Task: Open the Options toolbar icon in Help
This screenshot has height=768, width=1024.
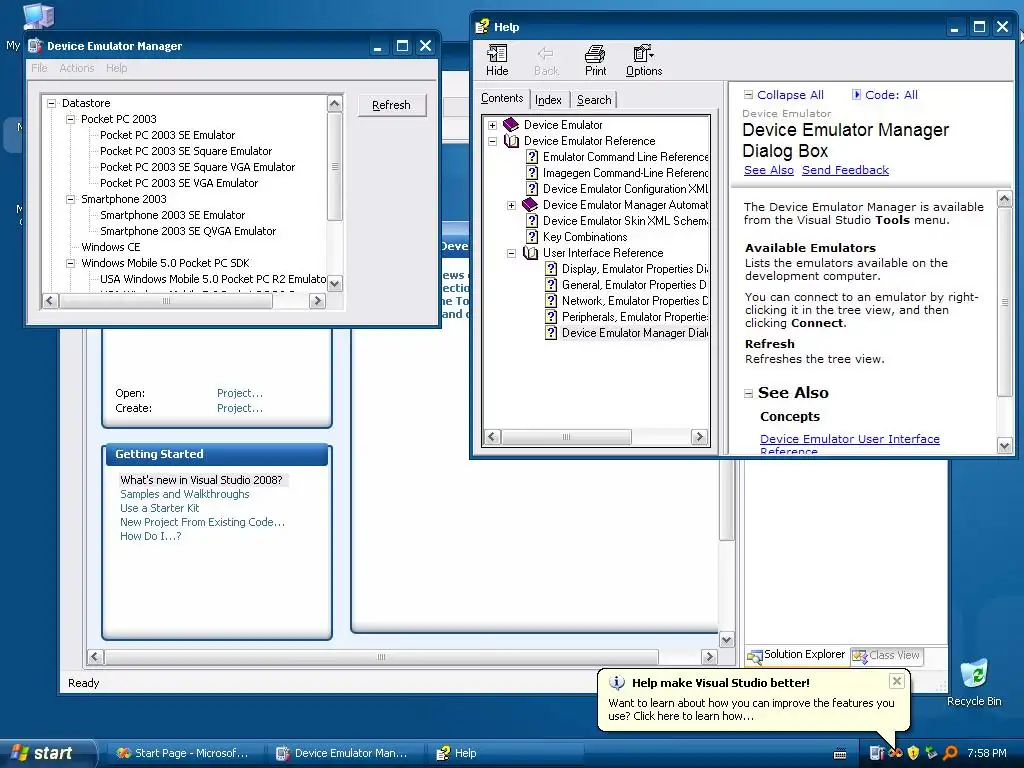Action: 643,54
